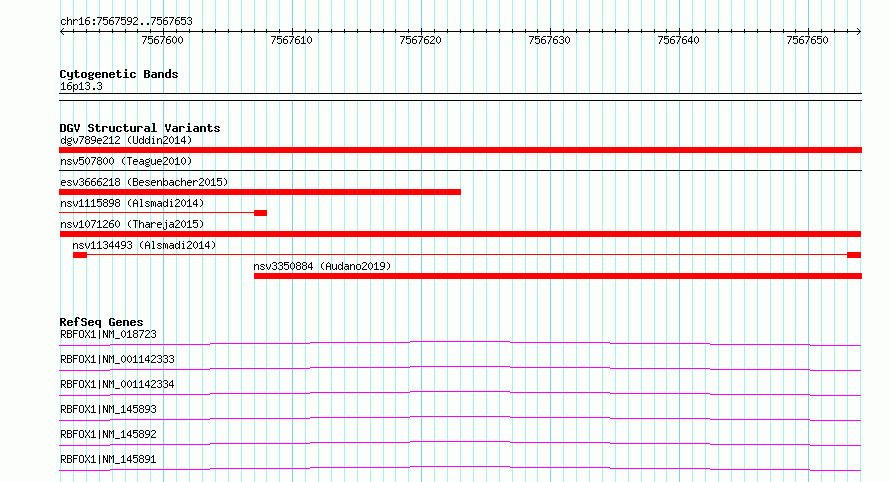Open transcript RBFOX1|NM_145892
This screenshot has width=890, height=482.
(x=108, y=434)
